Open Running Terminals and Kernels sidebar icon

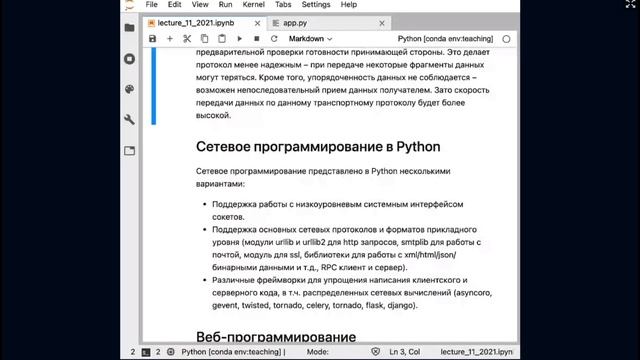[129, 59]
